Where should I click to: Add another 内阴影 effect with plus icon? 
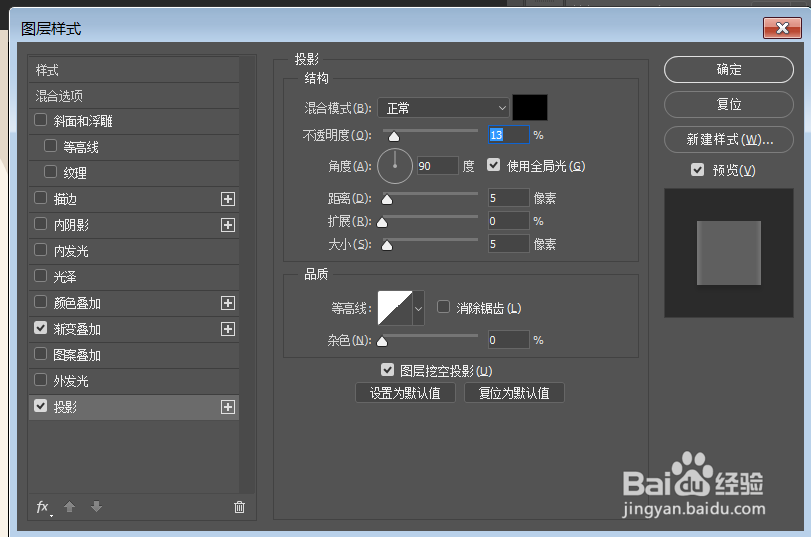228,225
